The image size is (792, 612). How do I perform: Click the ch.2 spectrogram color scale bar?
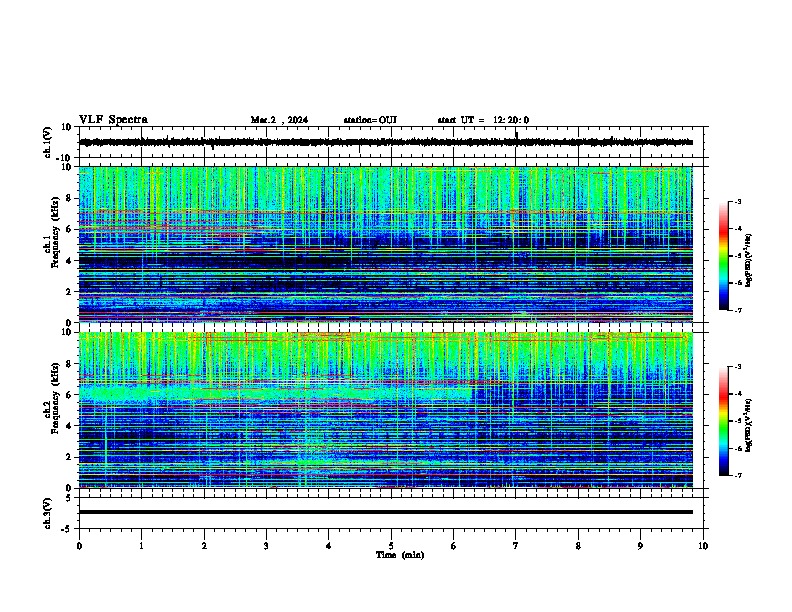(x=723, y=421)
